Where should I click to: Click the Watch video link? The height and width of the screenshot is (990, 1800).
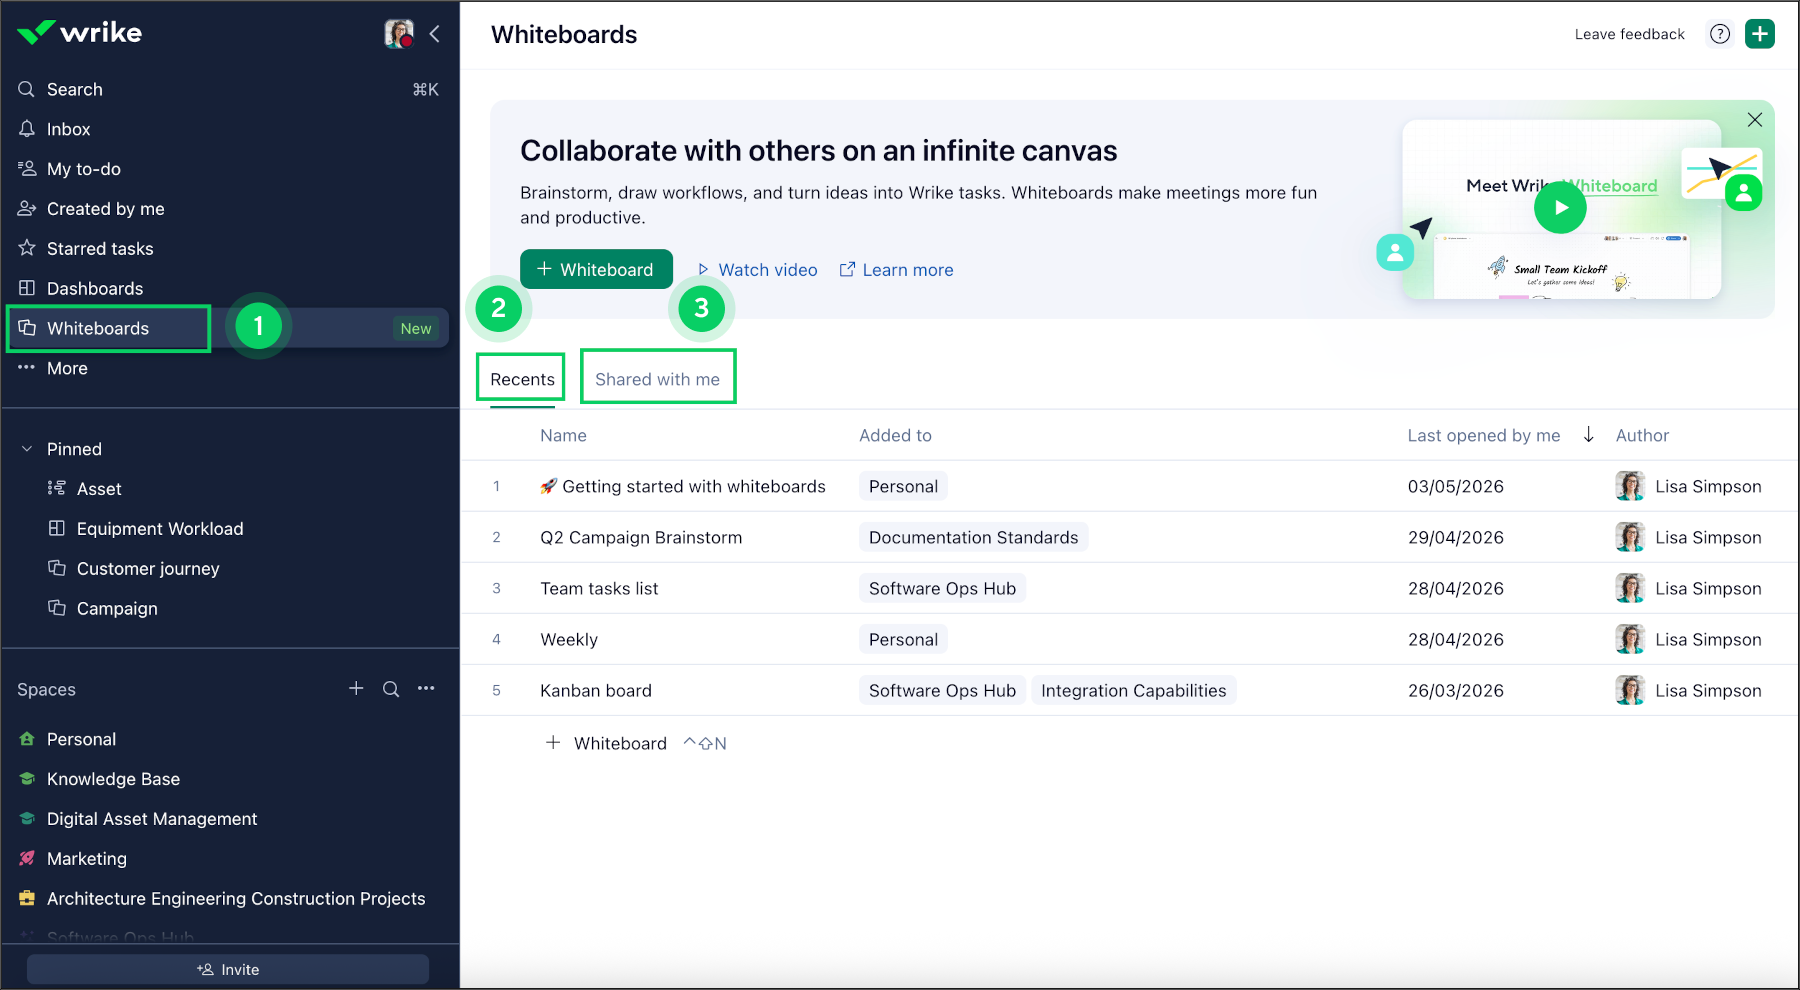point(757,270)
